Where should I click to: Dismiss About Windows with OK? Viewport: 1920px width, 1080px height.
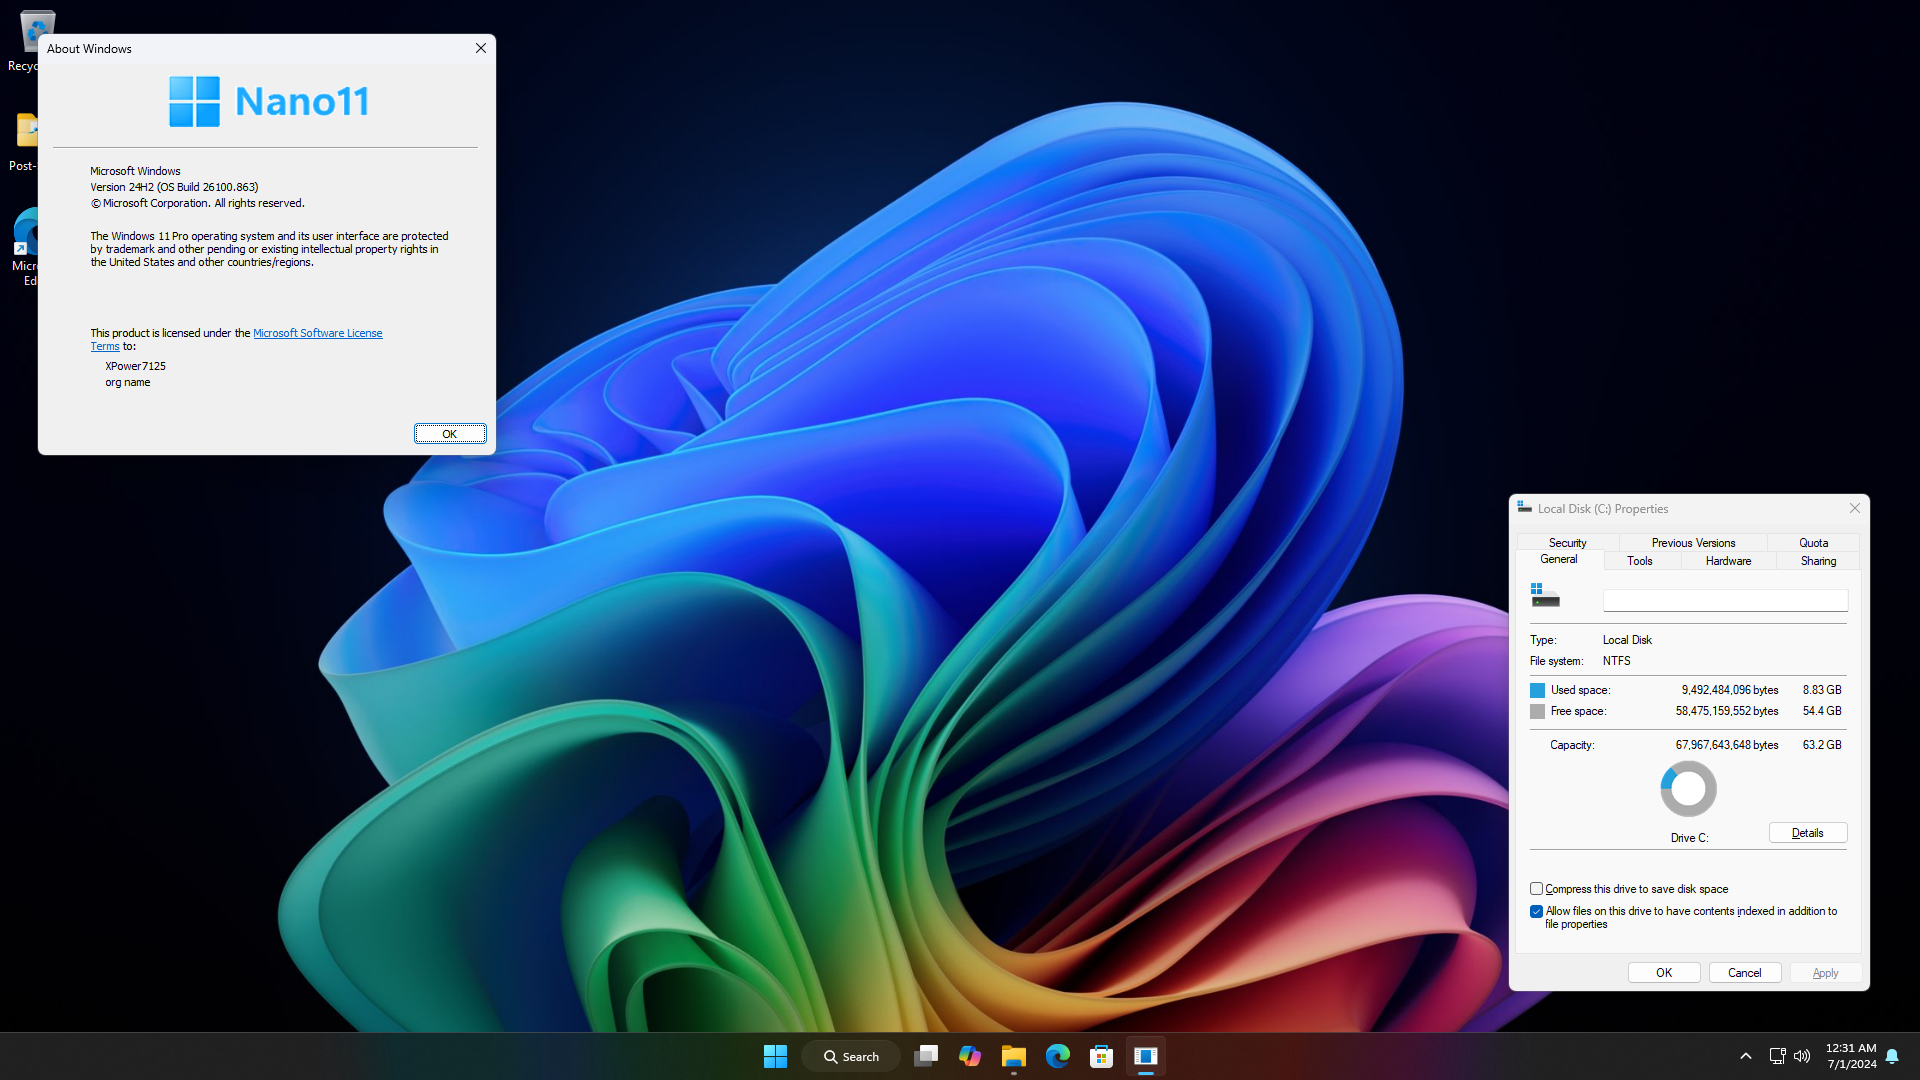tap(449, 433)
